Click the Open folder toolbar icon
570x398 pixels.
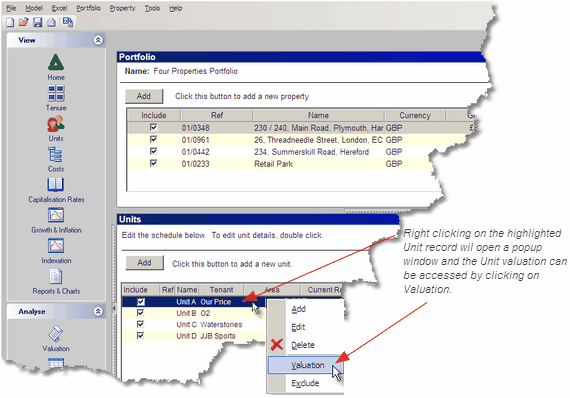(24, 22)
